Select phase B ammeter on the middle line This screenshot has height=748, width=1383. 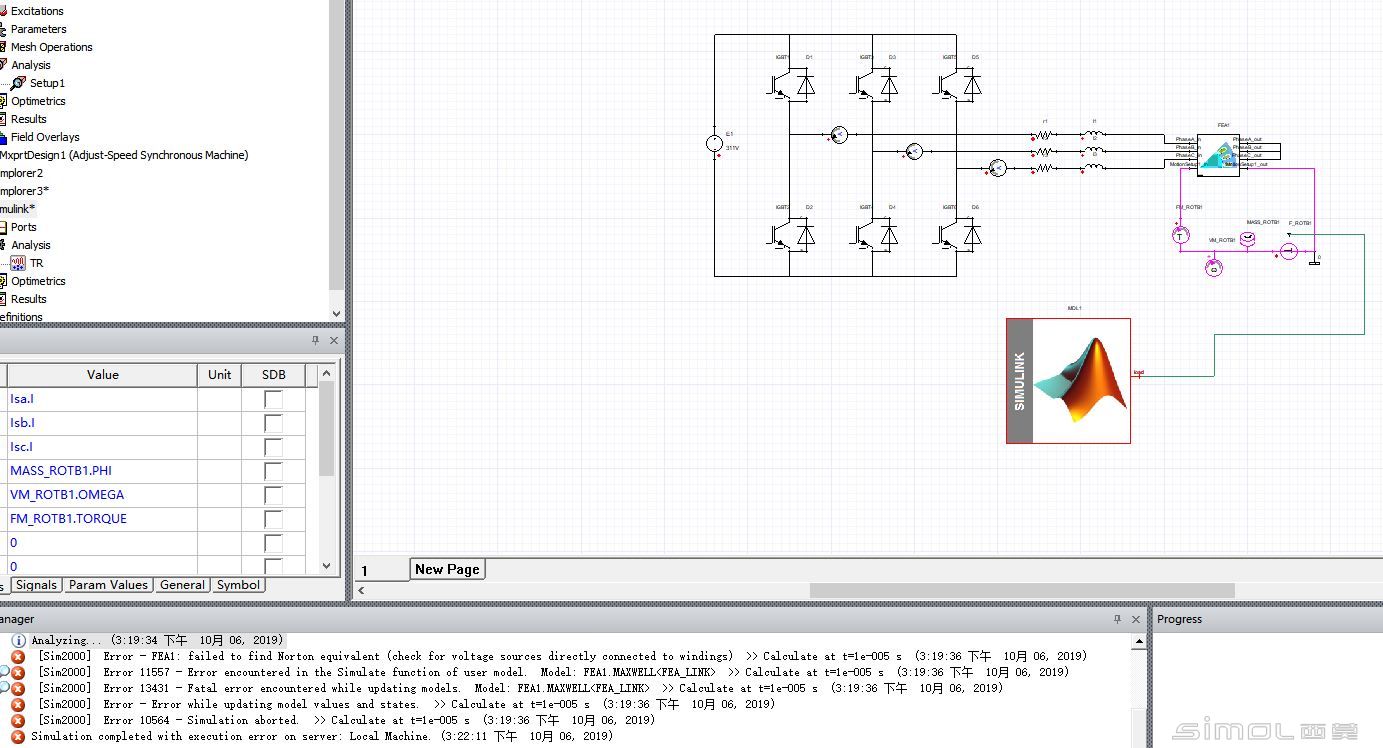914,151
